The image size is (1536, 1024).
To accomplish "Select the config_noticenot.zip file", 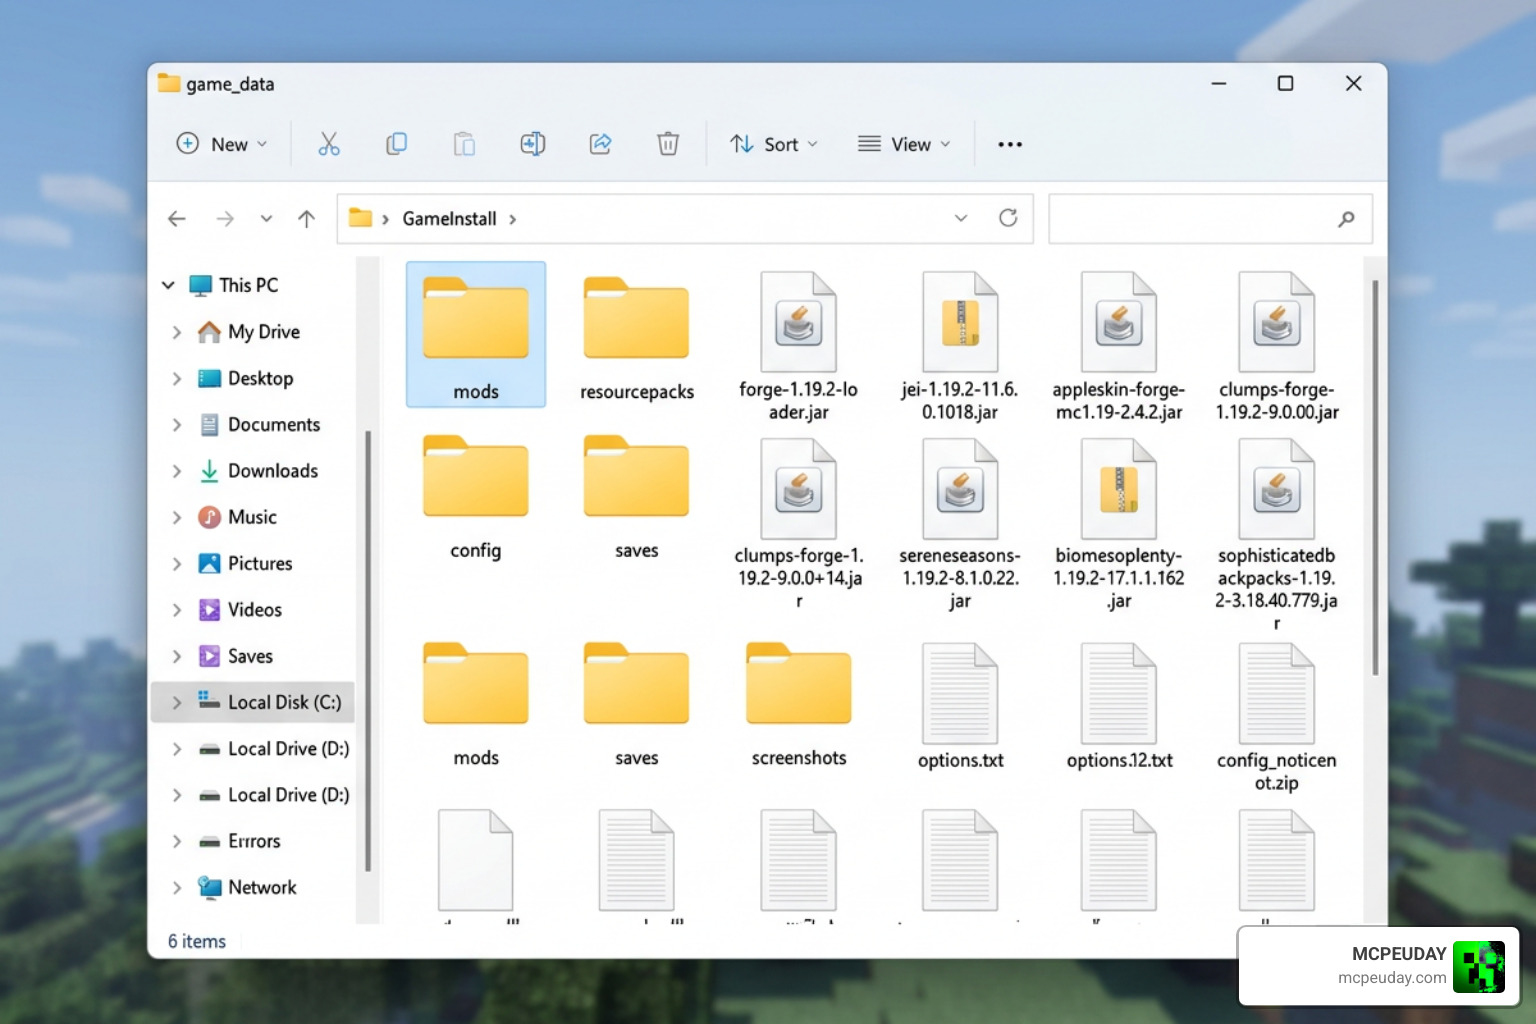I will click(1277, 718).
